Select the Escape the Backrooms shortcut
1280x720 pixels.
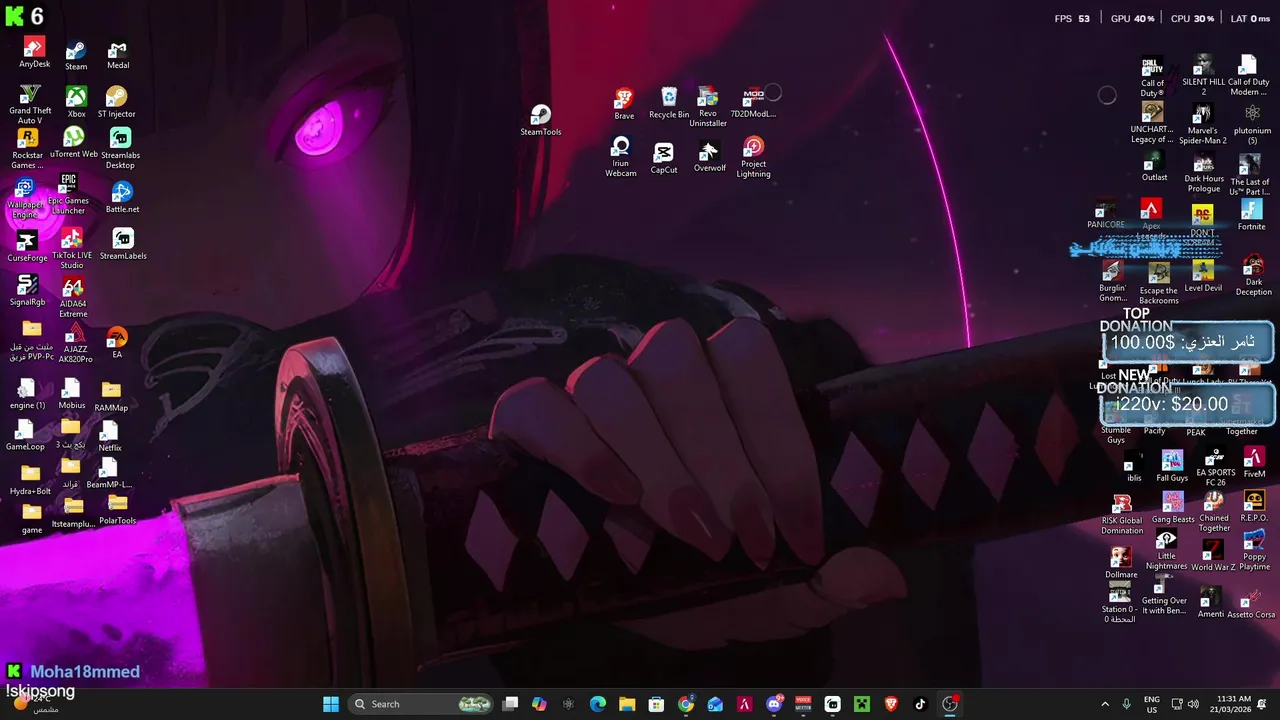tap(1158, 284)
